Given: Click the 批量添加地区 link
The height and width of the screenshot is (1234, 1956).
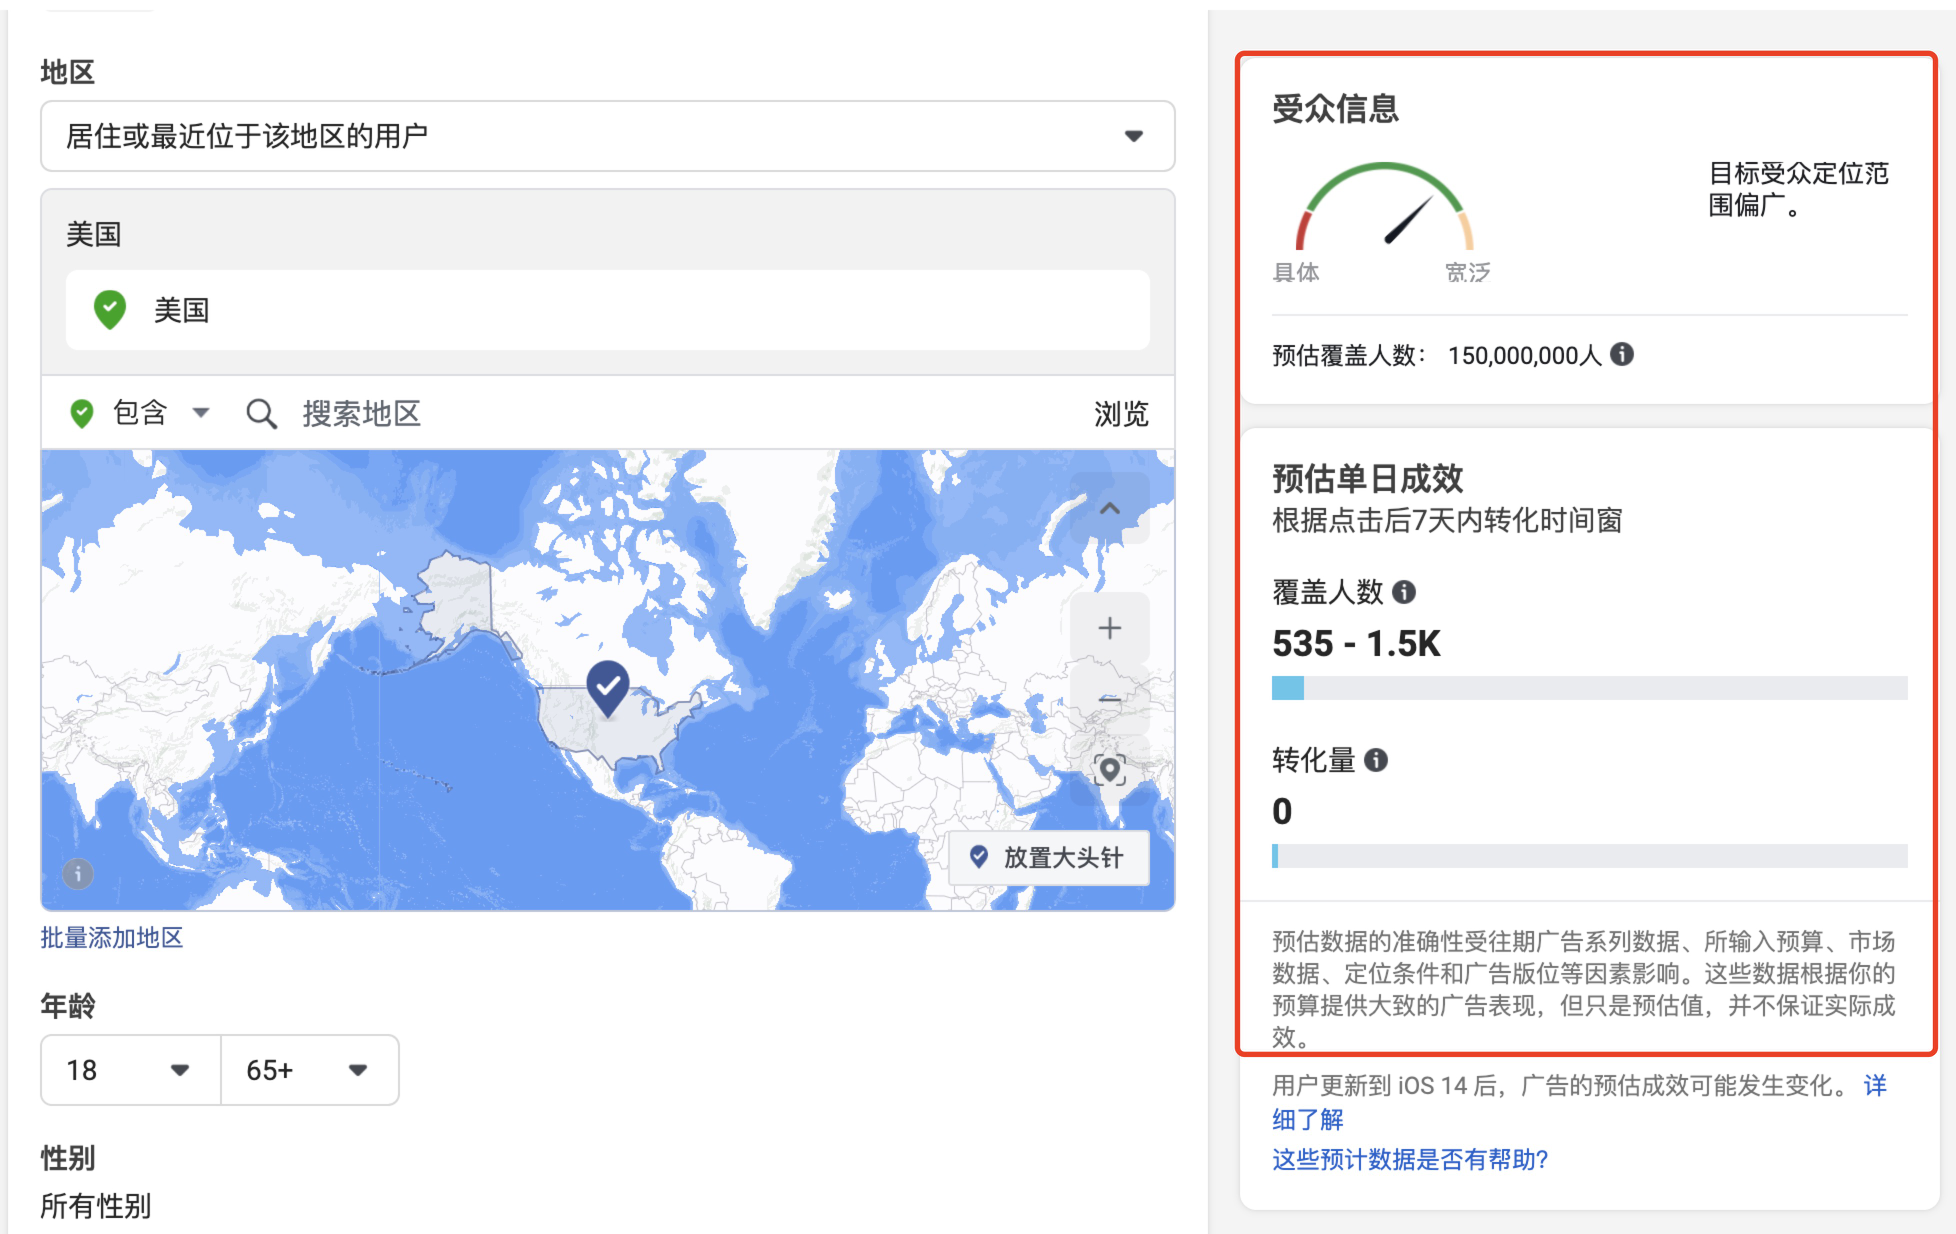Looking at the screenshot, I should [x=112, y=938].
